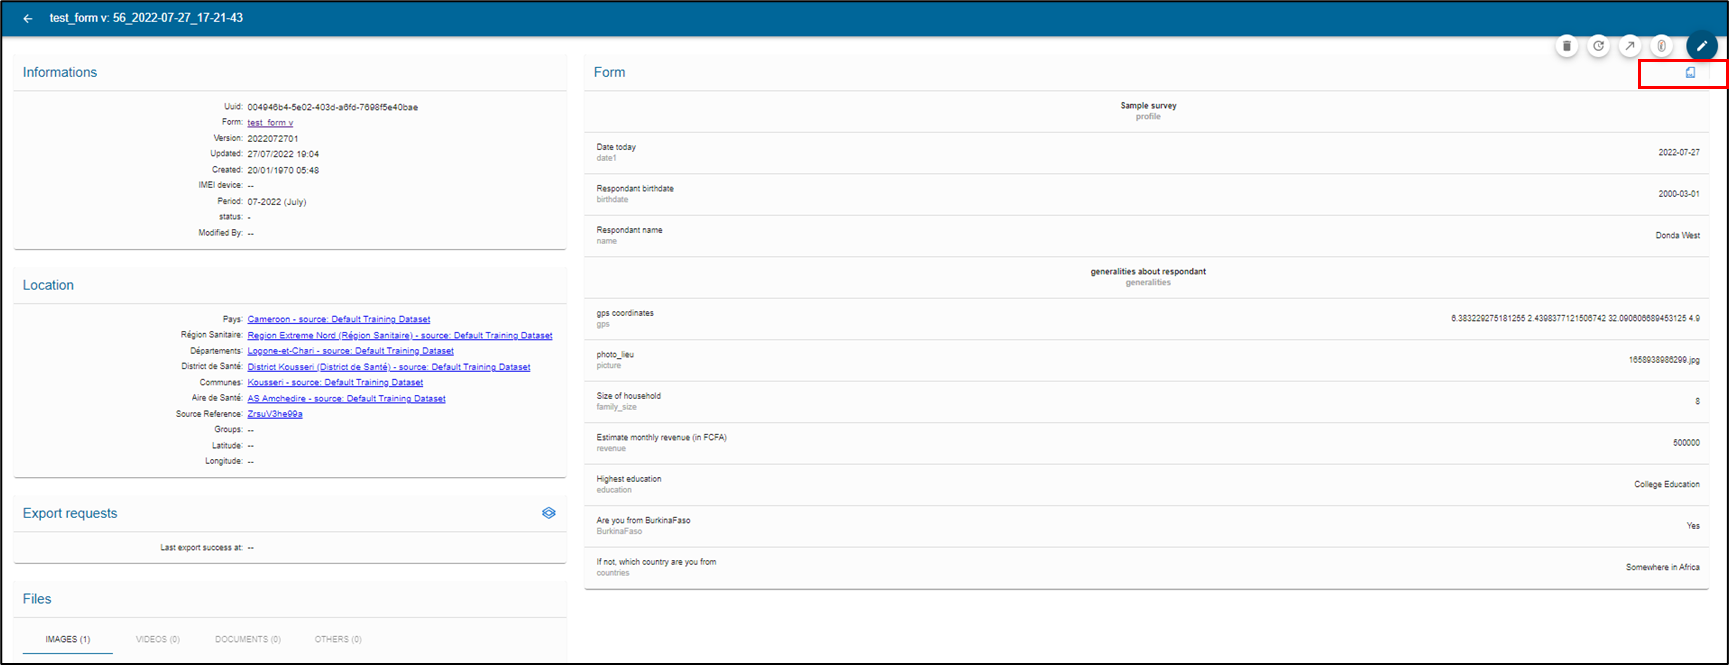The width and height of the screenshot is (1729, 665).
Task: Click the Export requests heading
Action: pyautogui.click(x=70, y=514)
